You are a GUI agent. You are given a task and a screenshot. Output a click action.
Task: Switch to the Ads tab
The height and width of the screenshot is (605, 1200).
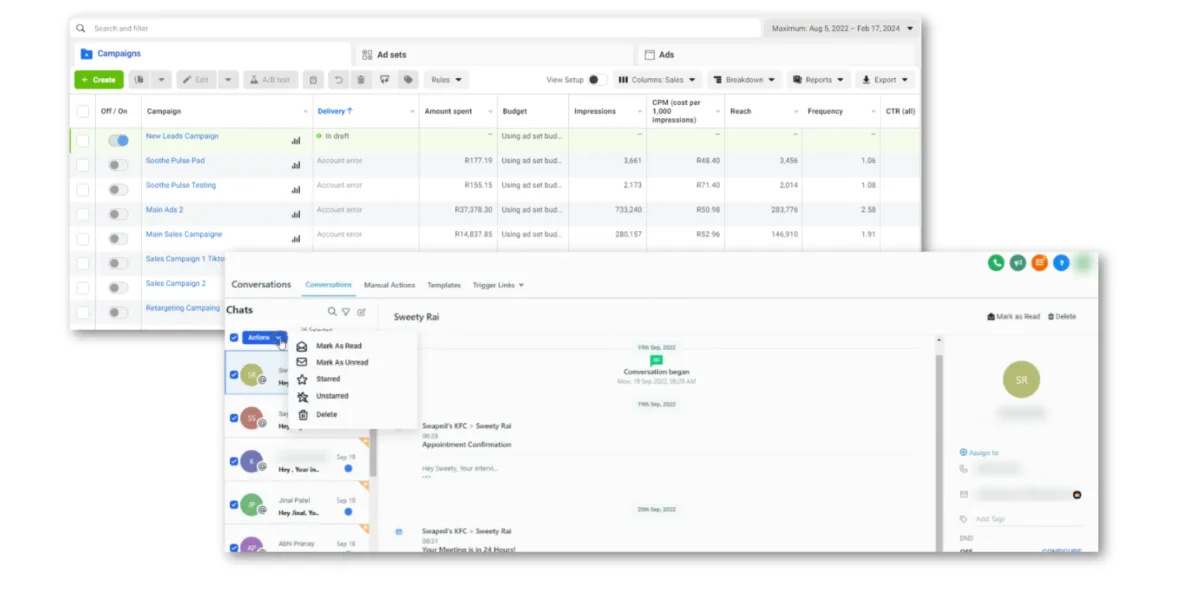point(777,55)
